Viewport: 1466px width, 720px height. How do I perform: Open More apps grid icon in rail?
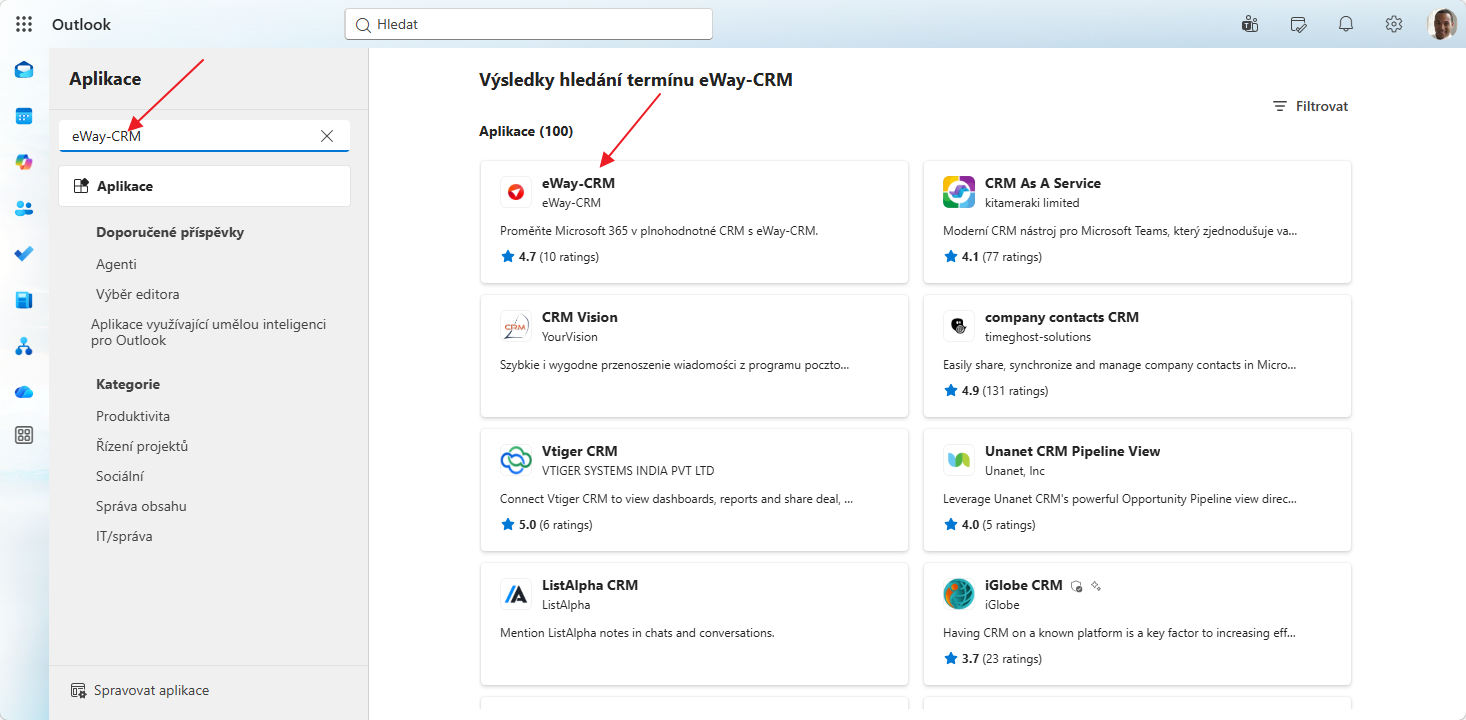[x=24, y=435]
